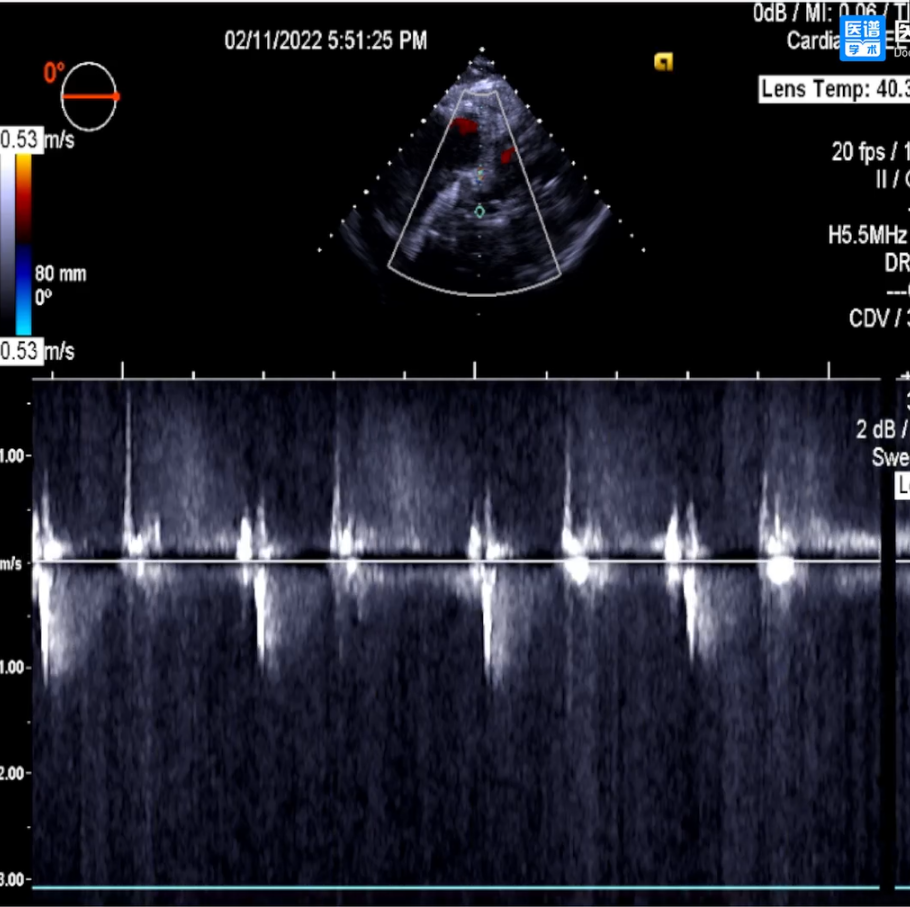Click the H5.5MHz frequency readout

pyautogui.click(x=867, y=236)
